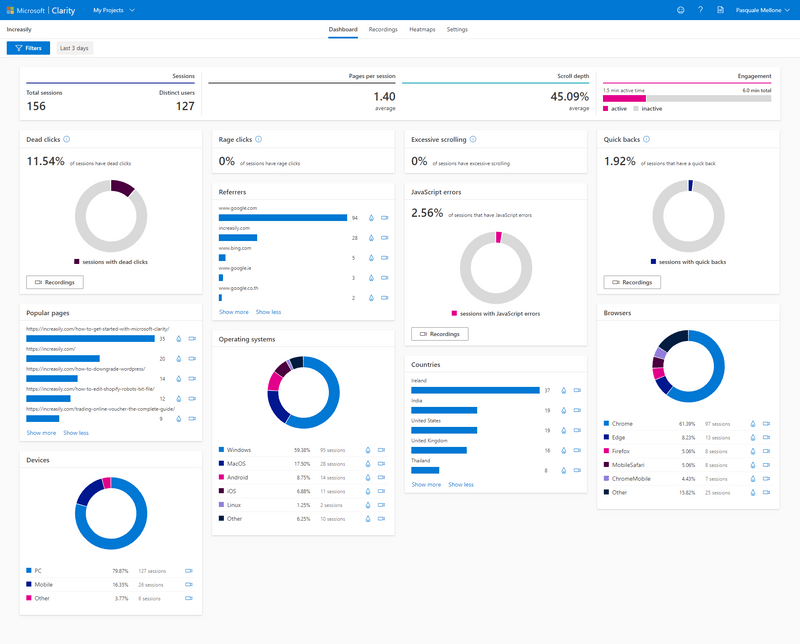The height and width of the screenshot is (644, 800).
Task: Click the www.google.com referrer bar
Action: point(283,218)
